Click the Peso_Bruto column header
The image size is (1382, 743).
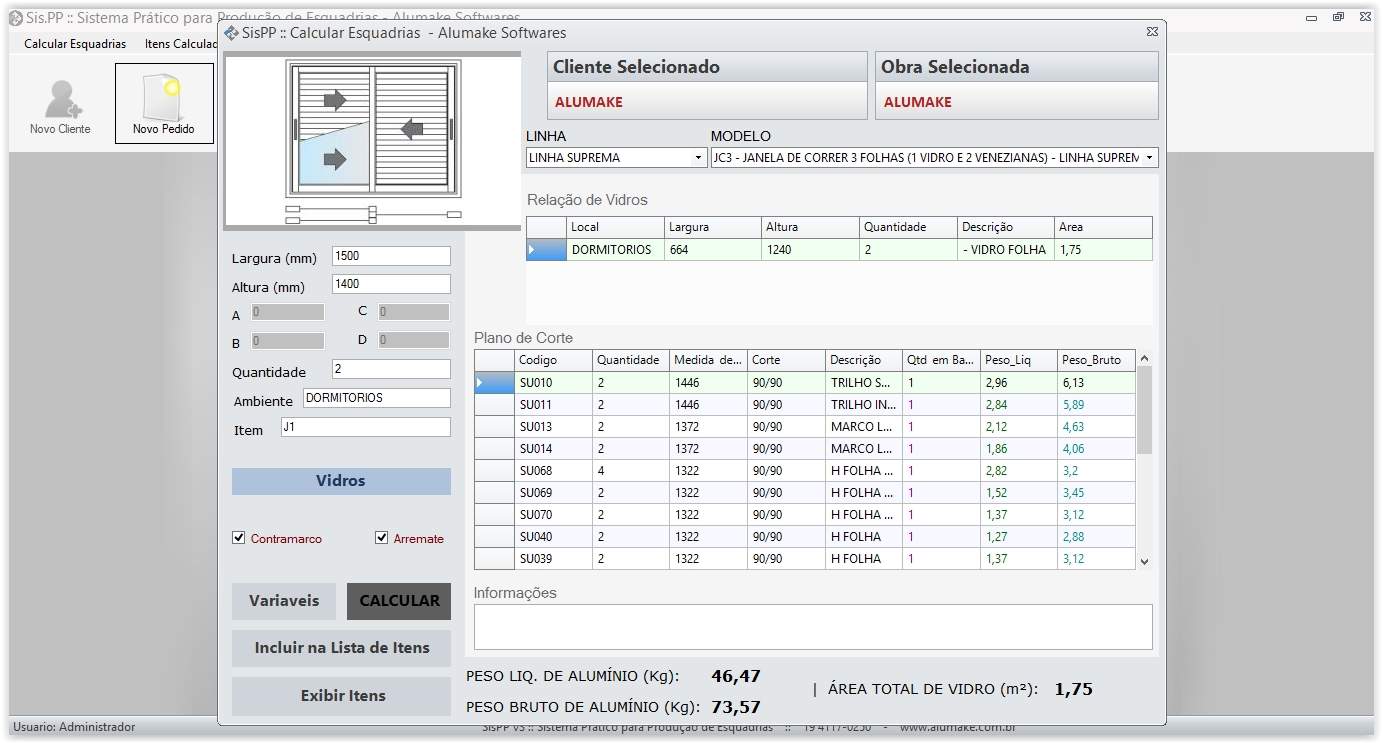coord(1096,360)
